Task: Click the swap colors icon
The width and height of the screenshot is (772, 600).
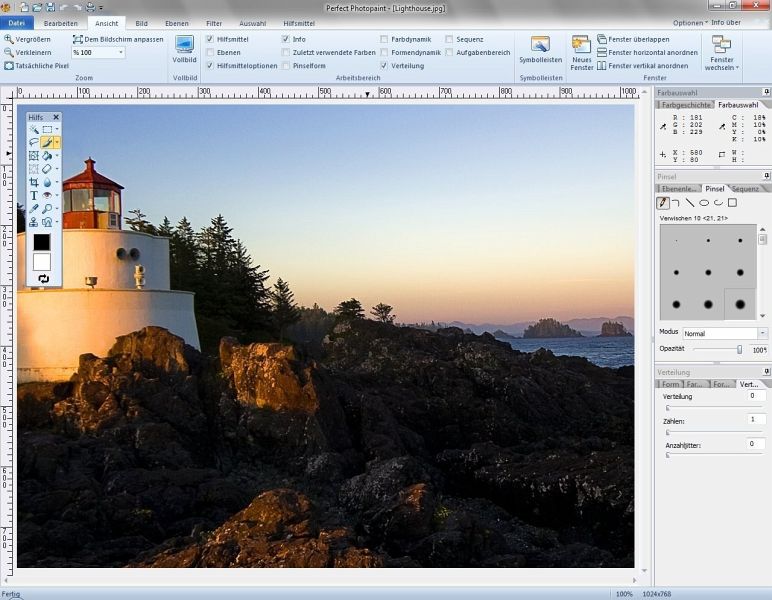Action: [x=42, y=278]
